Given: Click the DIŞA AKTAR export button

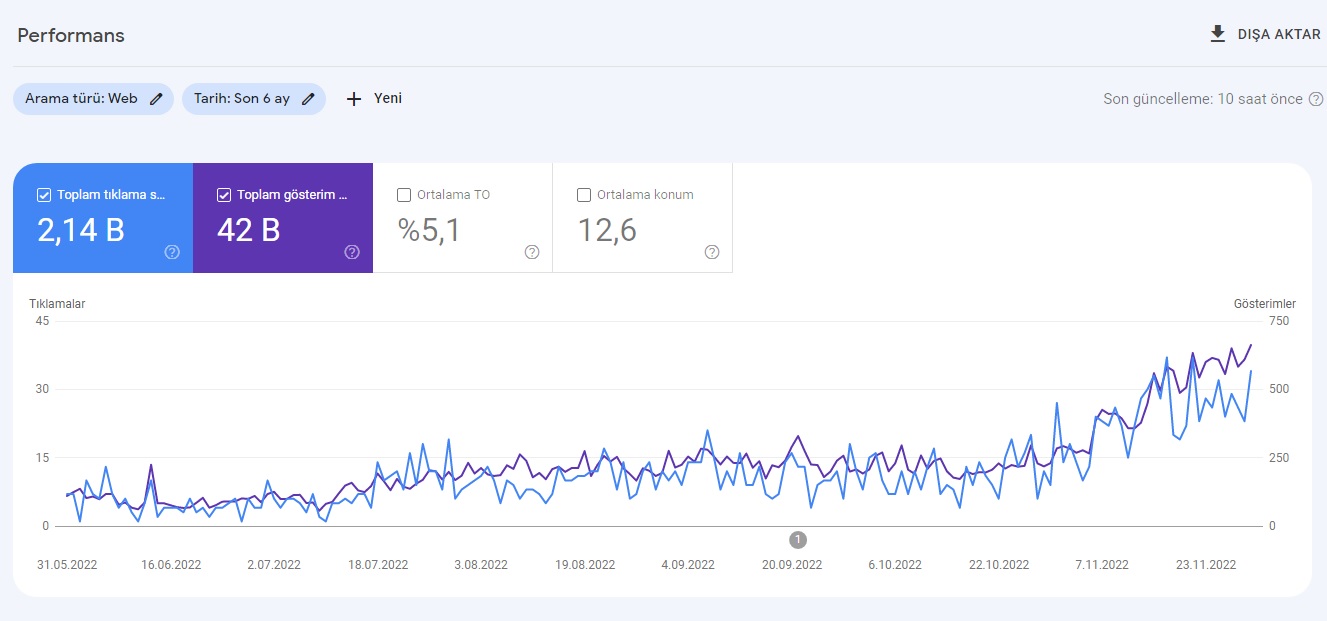Looking at the screenshot, I should click(x=1278, y=34).
